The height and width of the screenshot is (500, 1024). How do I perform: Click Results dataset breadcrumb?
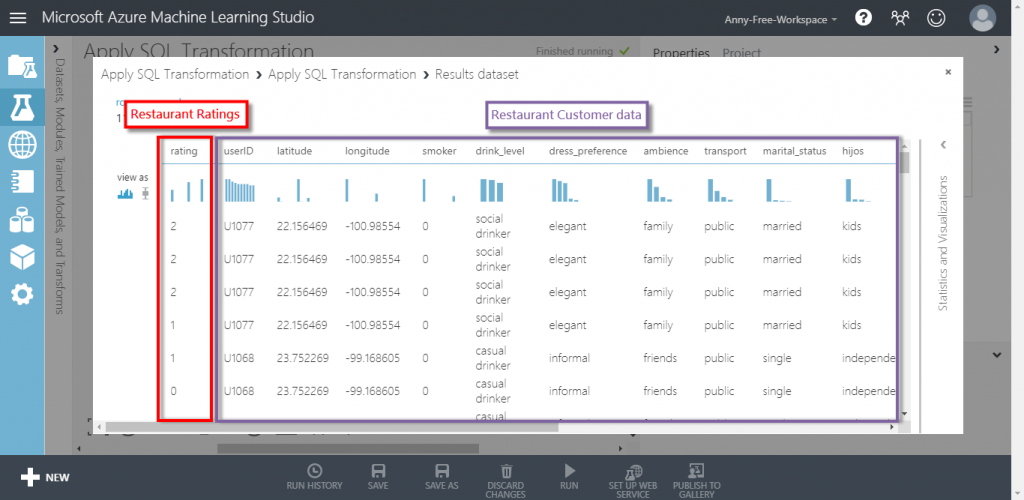point(477,74)
